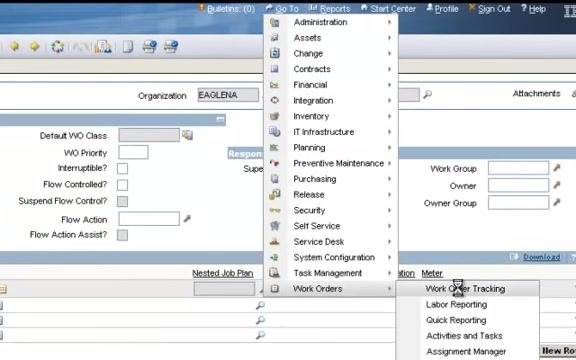Toggle the Flow Controlled? checkbox

pos(122,185)
